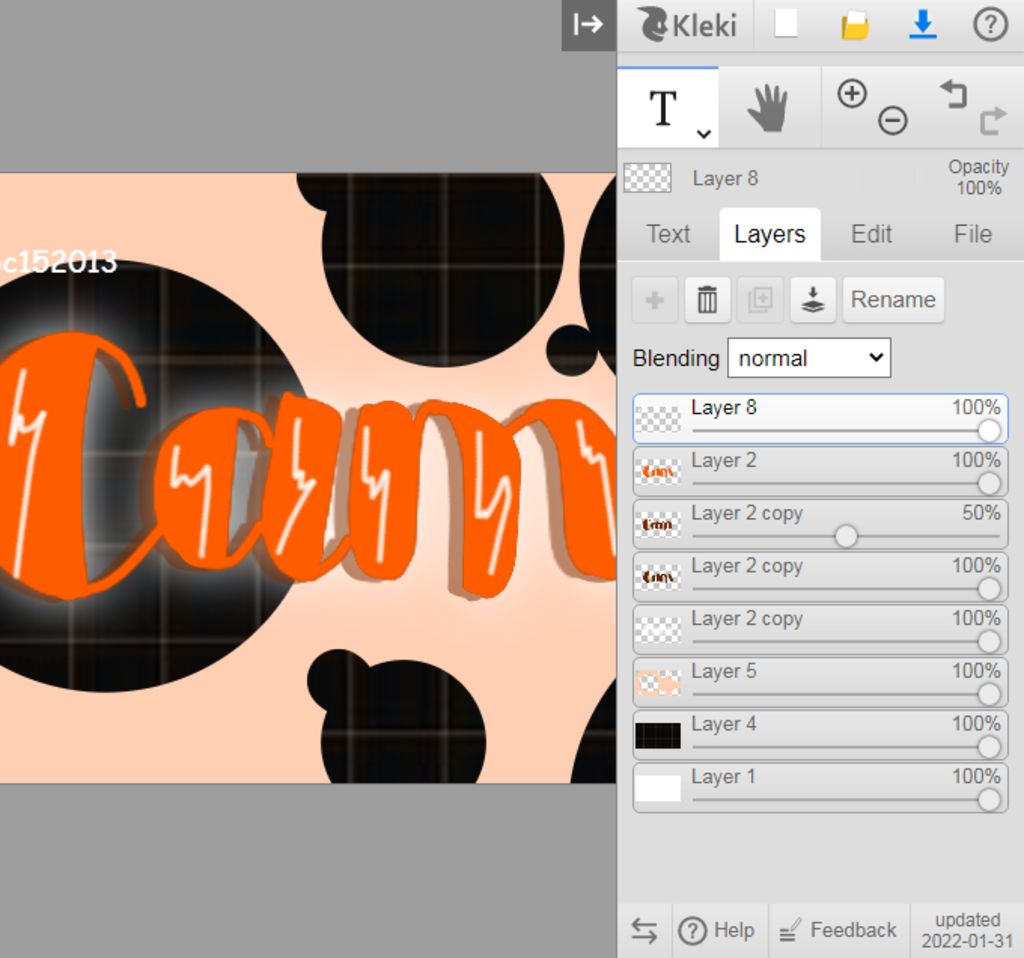Click the white thumbnail of Layer 1

point(658,788)
